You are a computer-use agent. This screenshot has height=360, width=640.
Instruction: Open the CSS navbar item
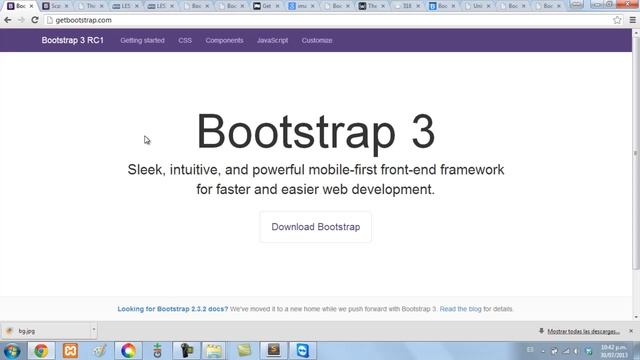point(185,40)
